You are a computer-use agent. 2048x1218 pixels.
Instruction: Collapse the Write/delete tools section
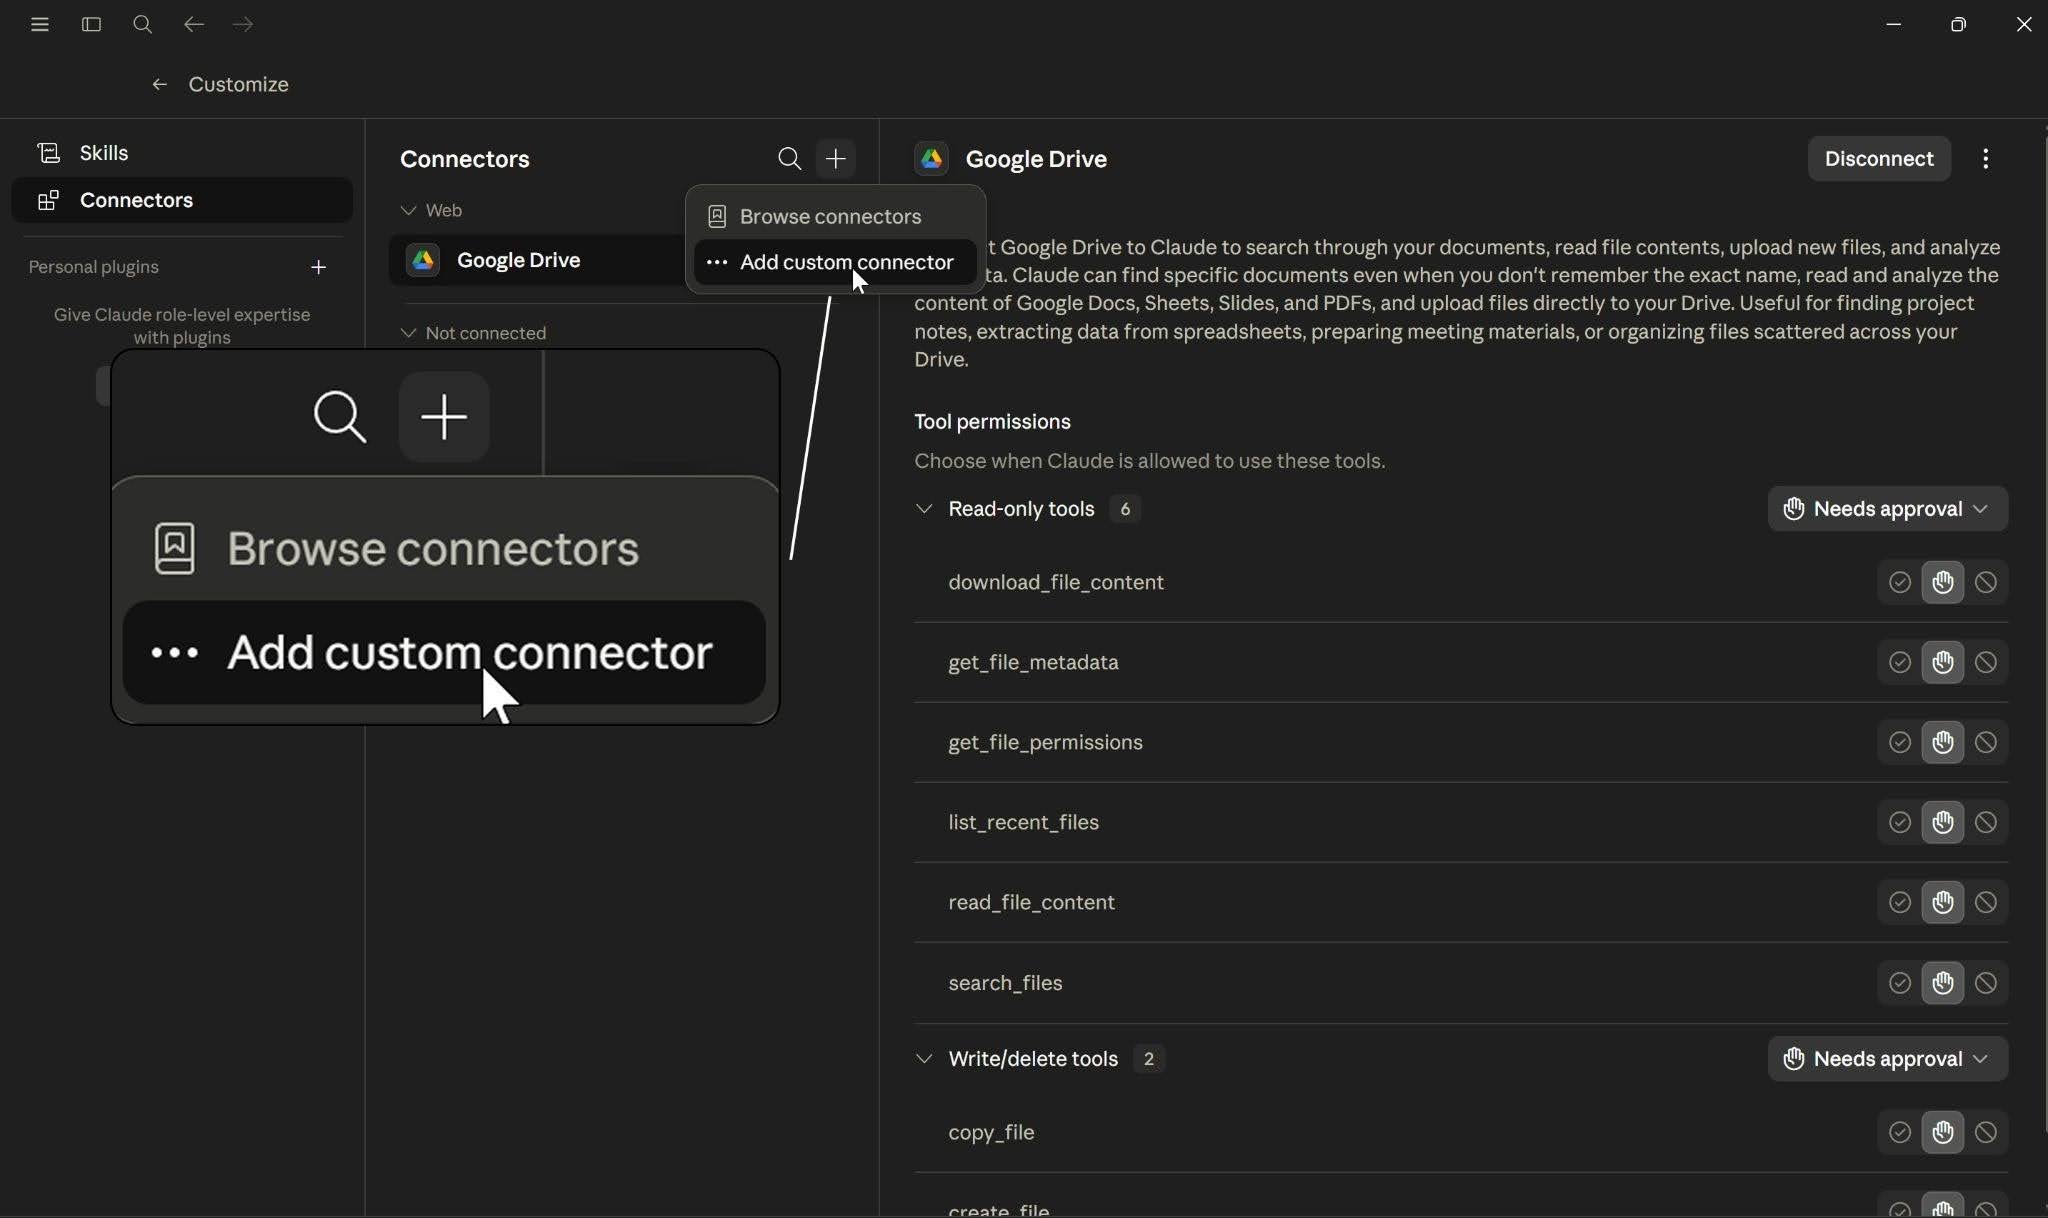click(x=924, y=1059)
